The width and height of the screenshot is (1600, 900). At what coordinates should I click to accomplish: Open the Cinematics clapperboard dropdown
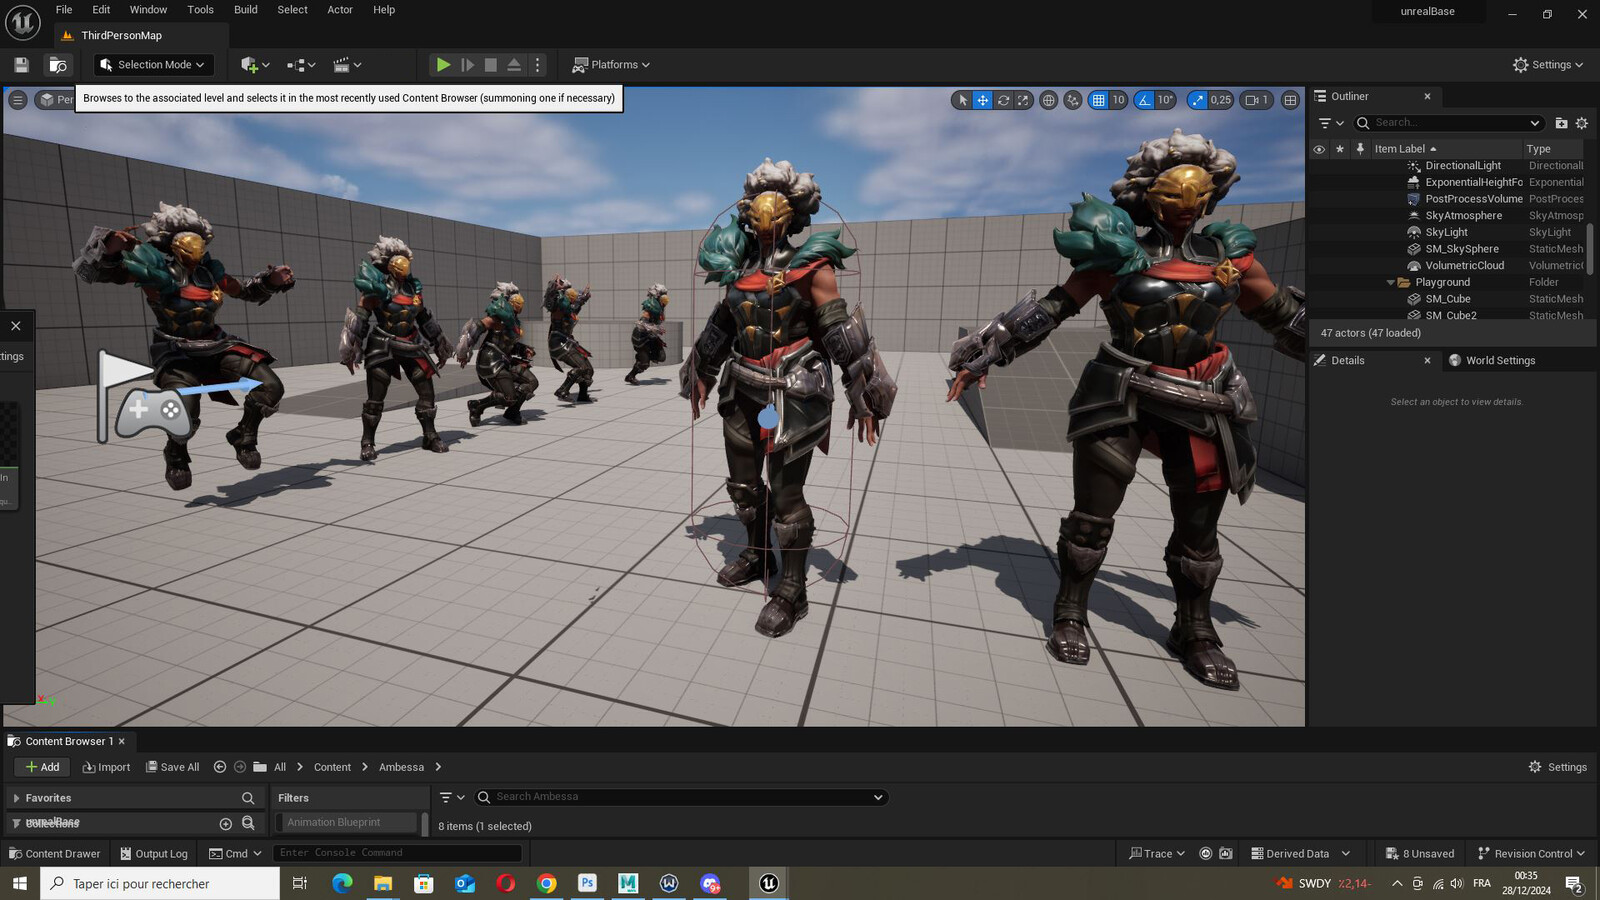[x=347, y=65]
